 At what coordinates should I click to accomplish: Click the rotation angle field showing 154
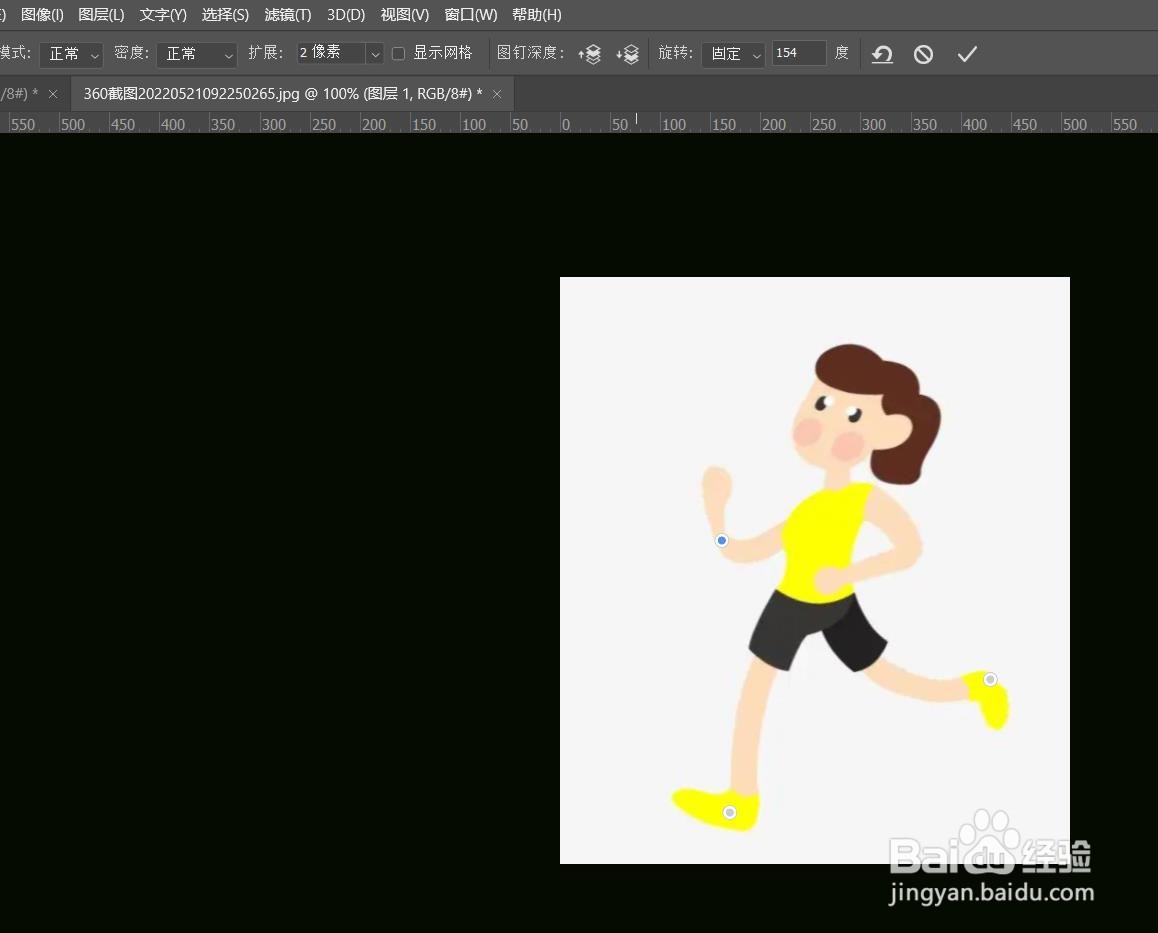(798, 53)
